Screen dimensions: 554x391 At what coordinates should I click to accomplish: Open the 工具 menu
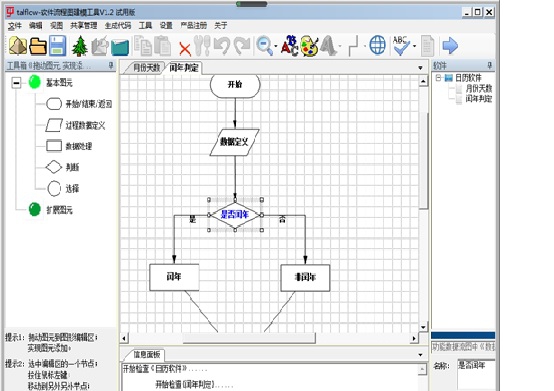(x=145, y=25)
